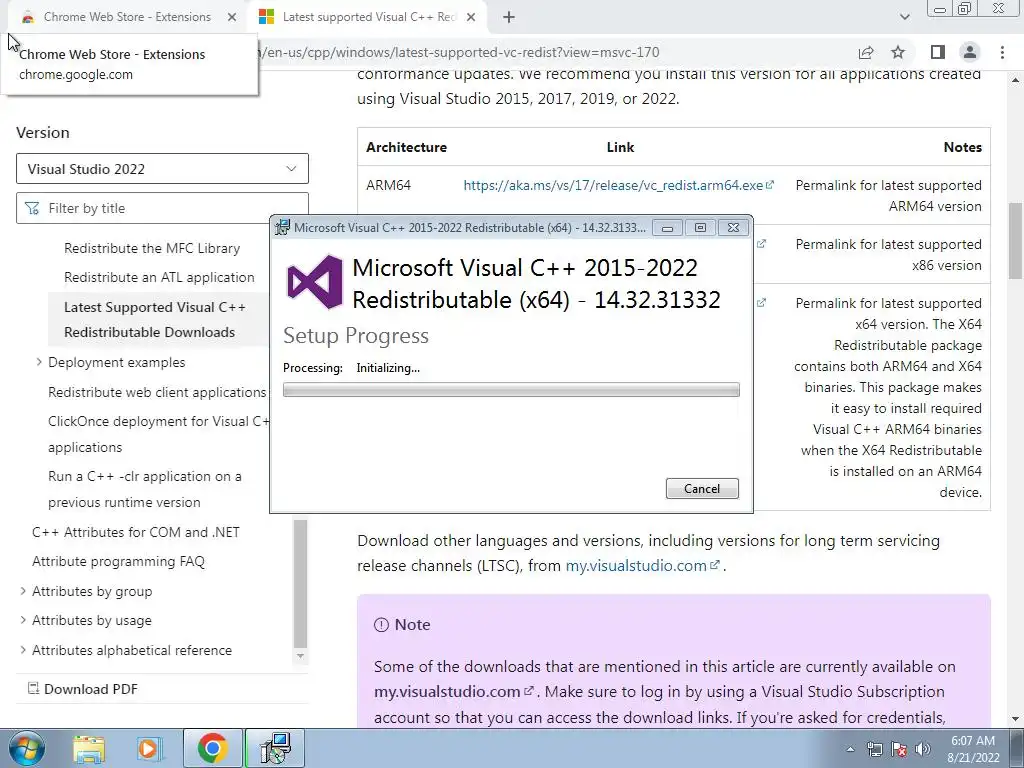
Task: Open the tab search dropdown
Action: 904,17
